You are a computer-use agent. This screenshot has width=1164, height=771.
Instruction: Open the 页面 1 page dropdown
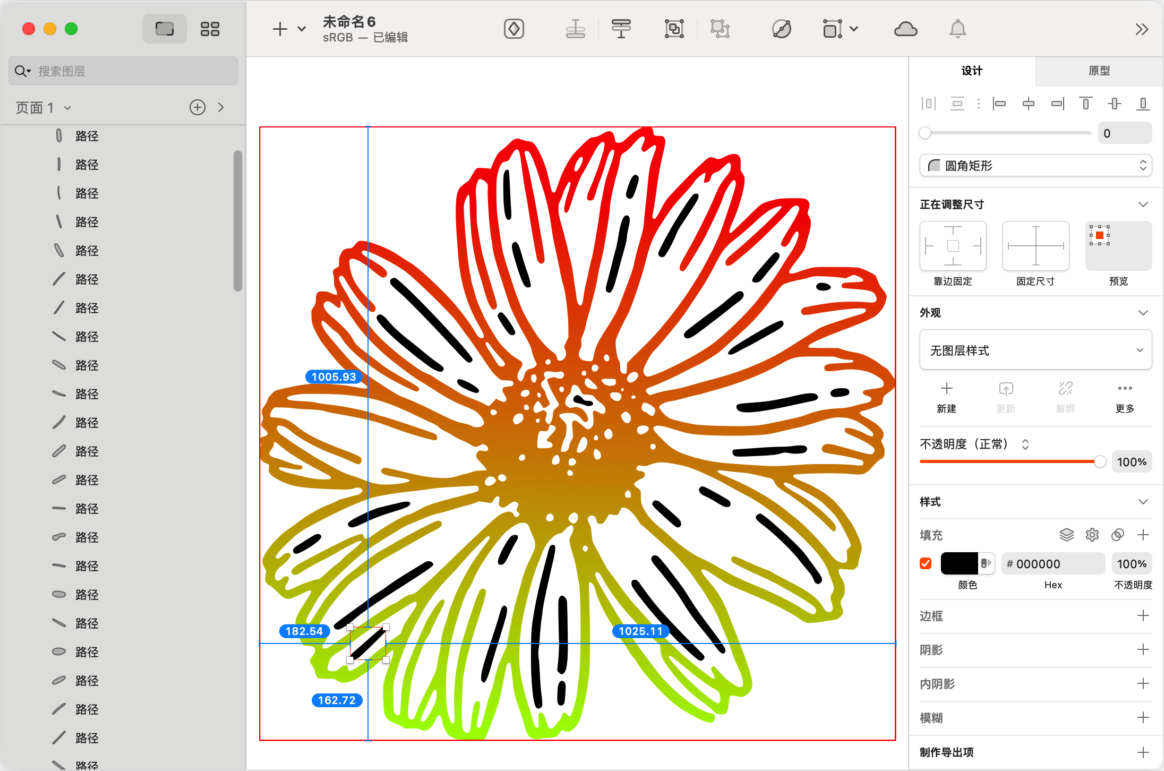[44, 108]
